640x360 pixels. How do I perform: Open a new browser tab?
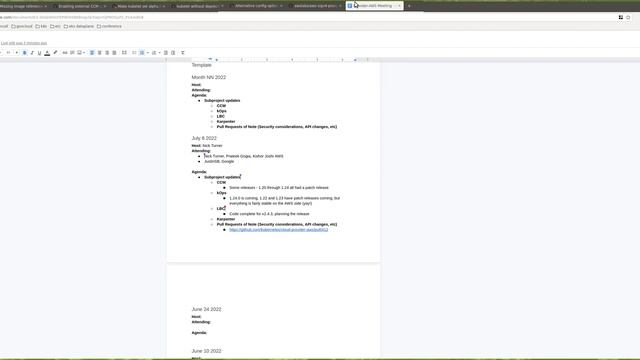[409, 6]
